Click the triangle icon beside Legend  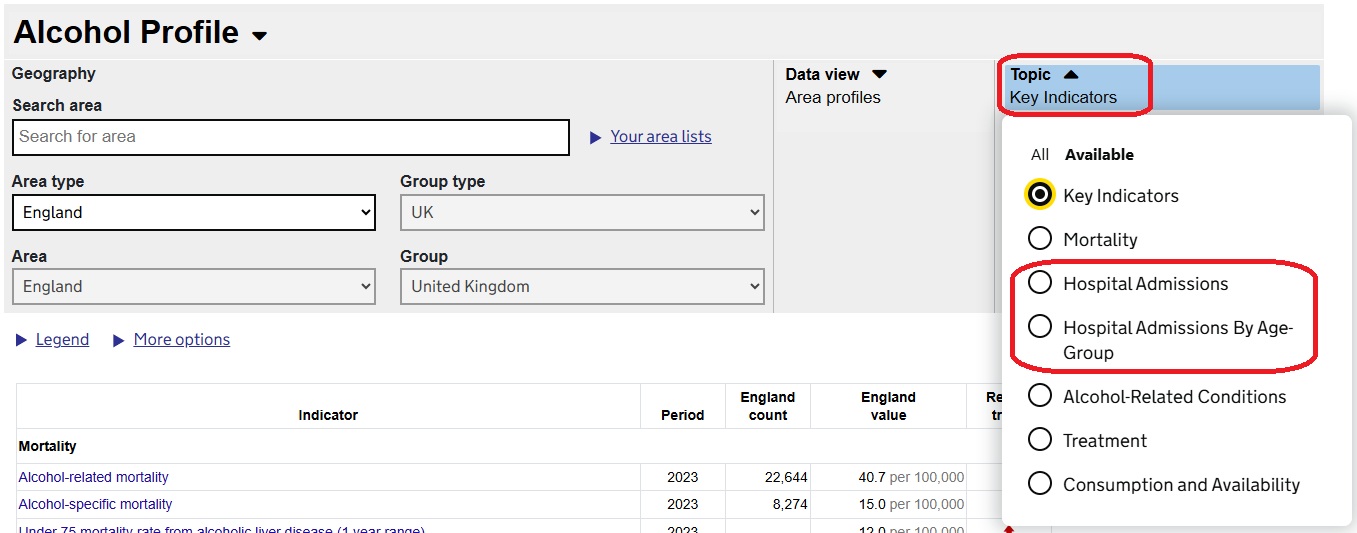(21, 341)
